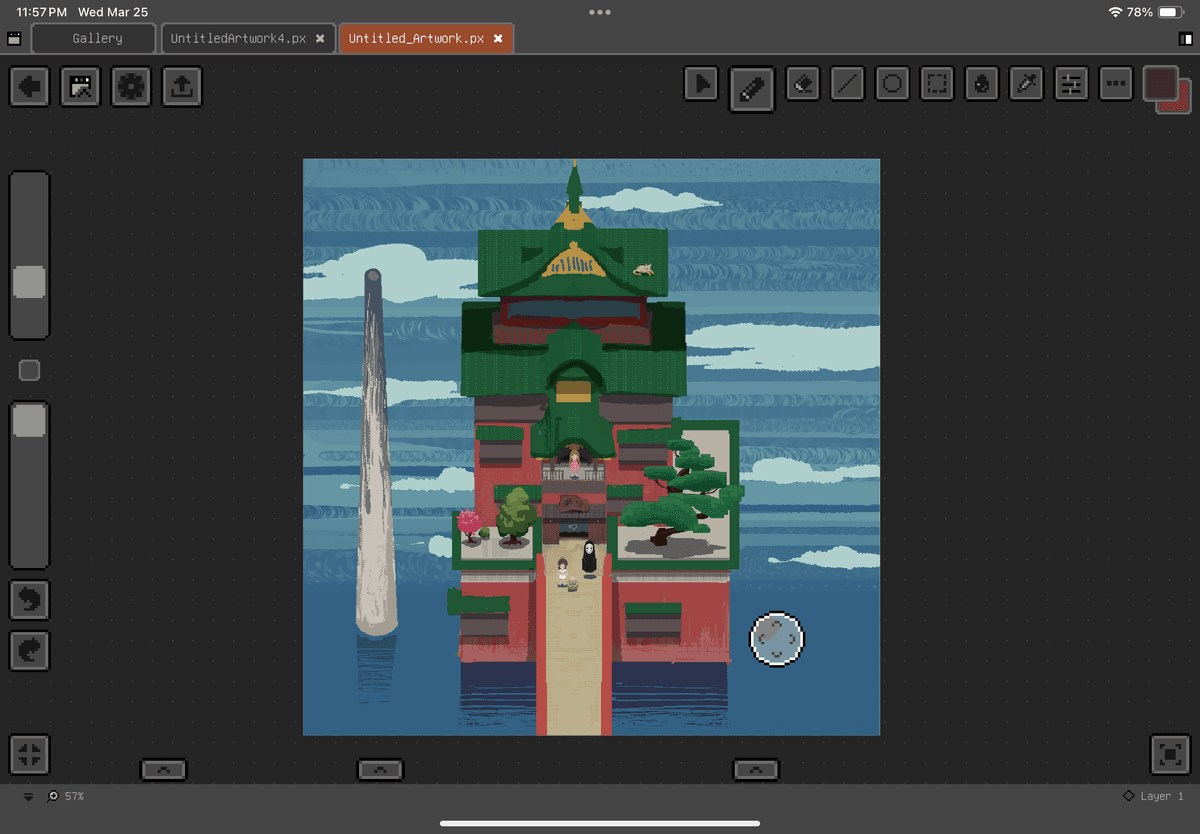Toggle the right sidebar panel icon
Image resolution: width=1200 pixels, height=834 pixels.
1186,39
